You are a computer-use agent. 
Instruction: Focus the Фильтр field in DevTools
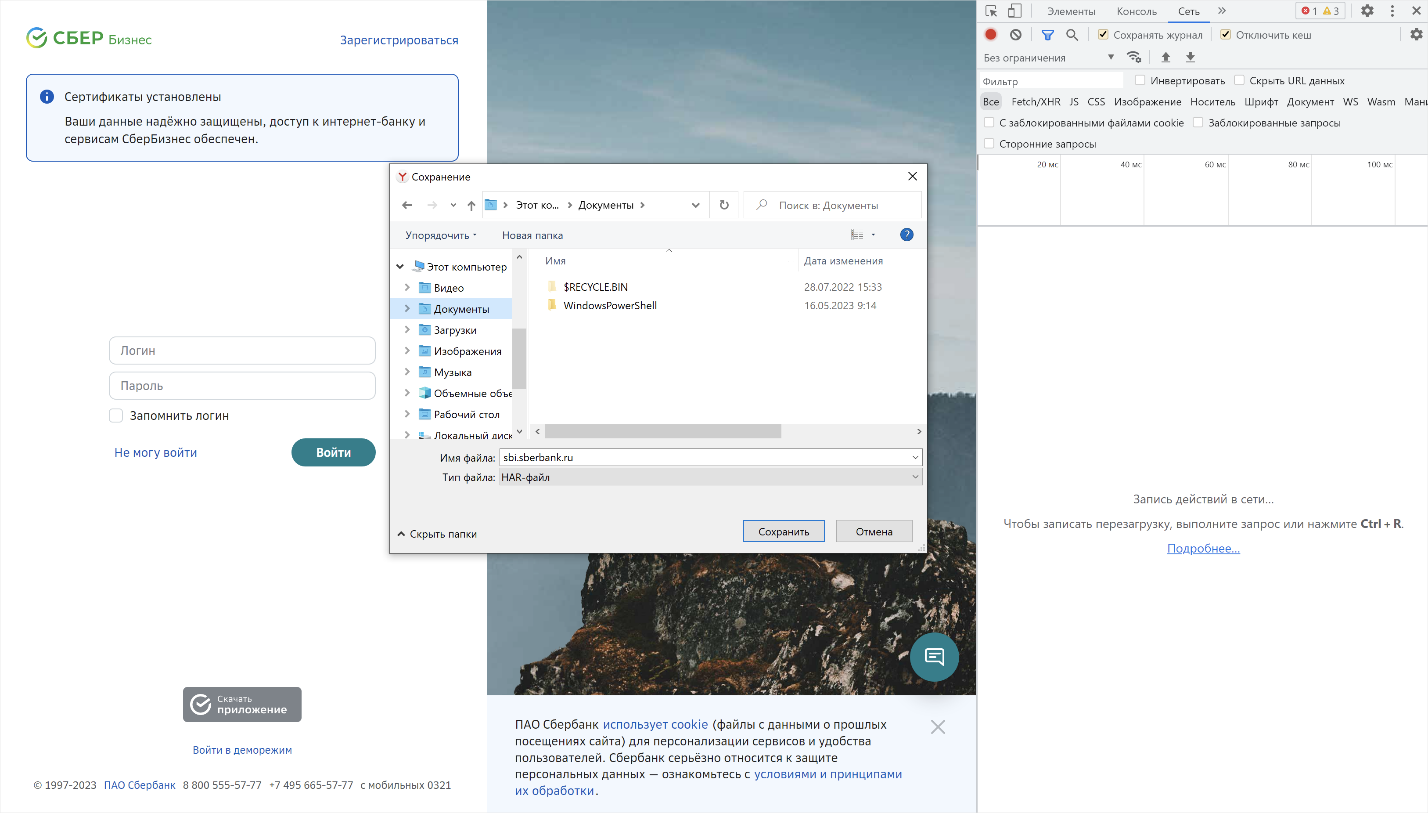[x=1051, y=80]
